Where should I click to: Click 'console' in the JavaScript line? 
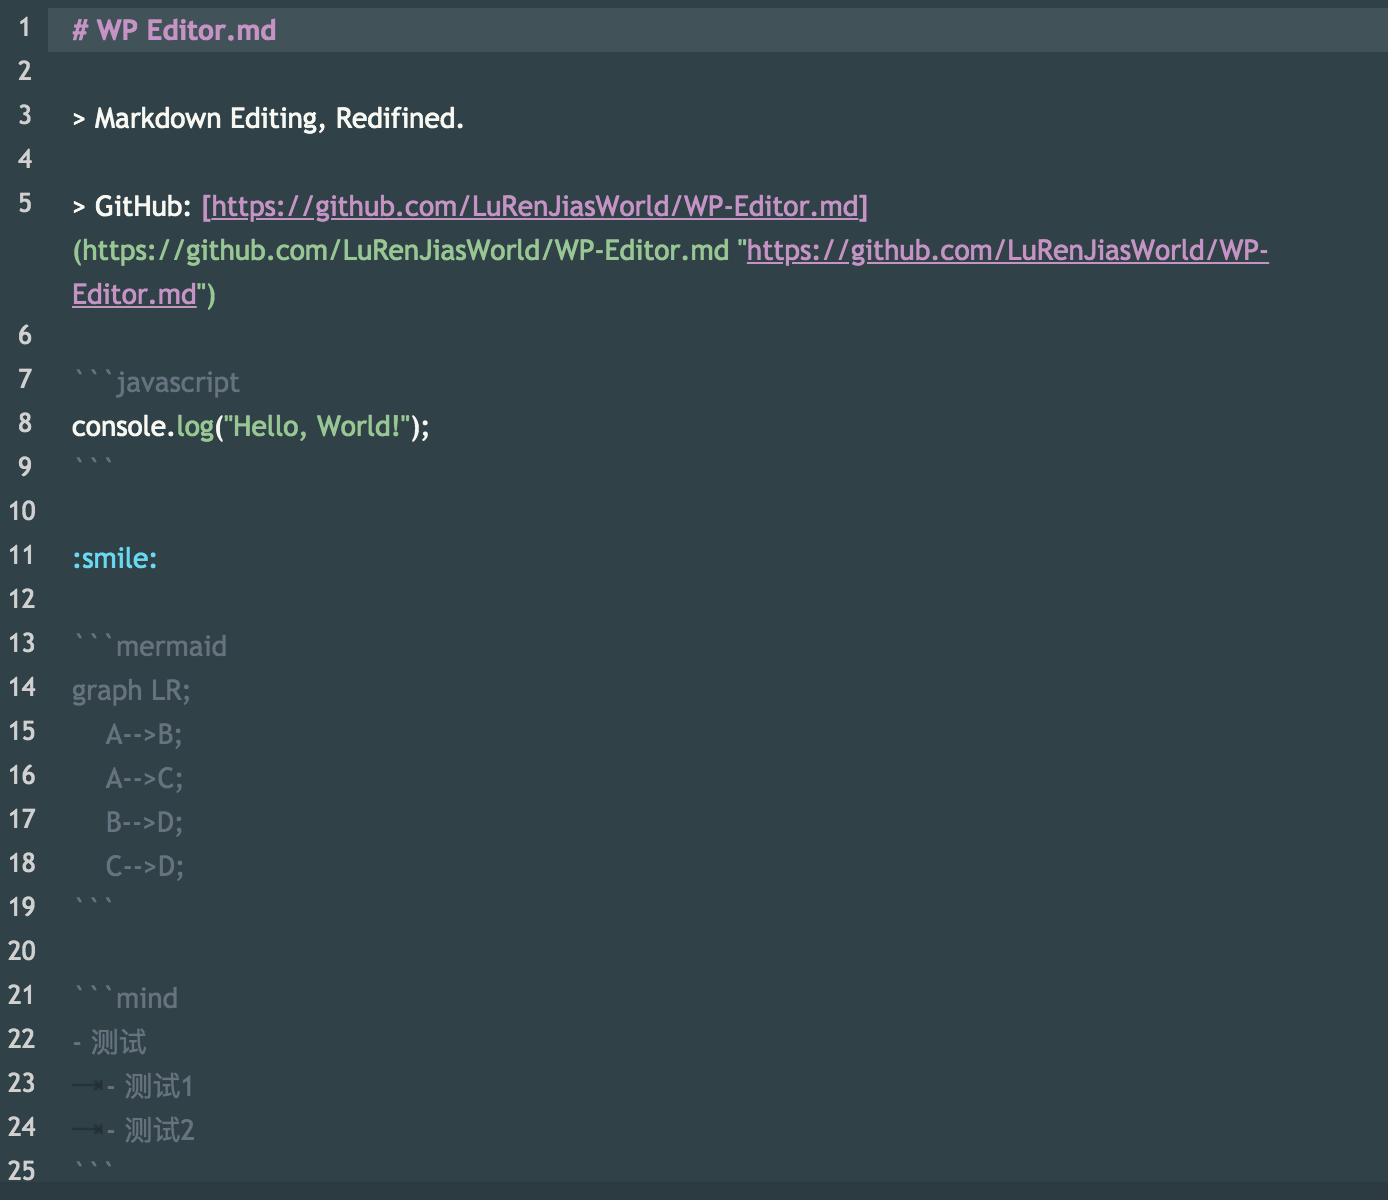[x=118, y=426]
